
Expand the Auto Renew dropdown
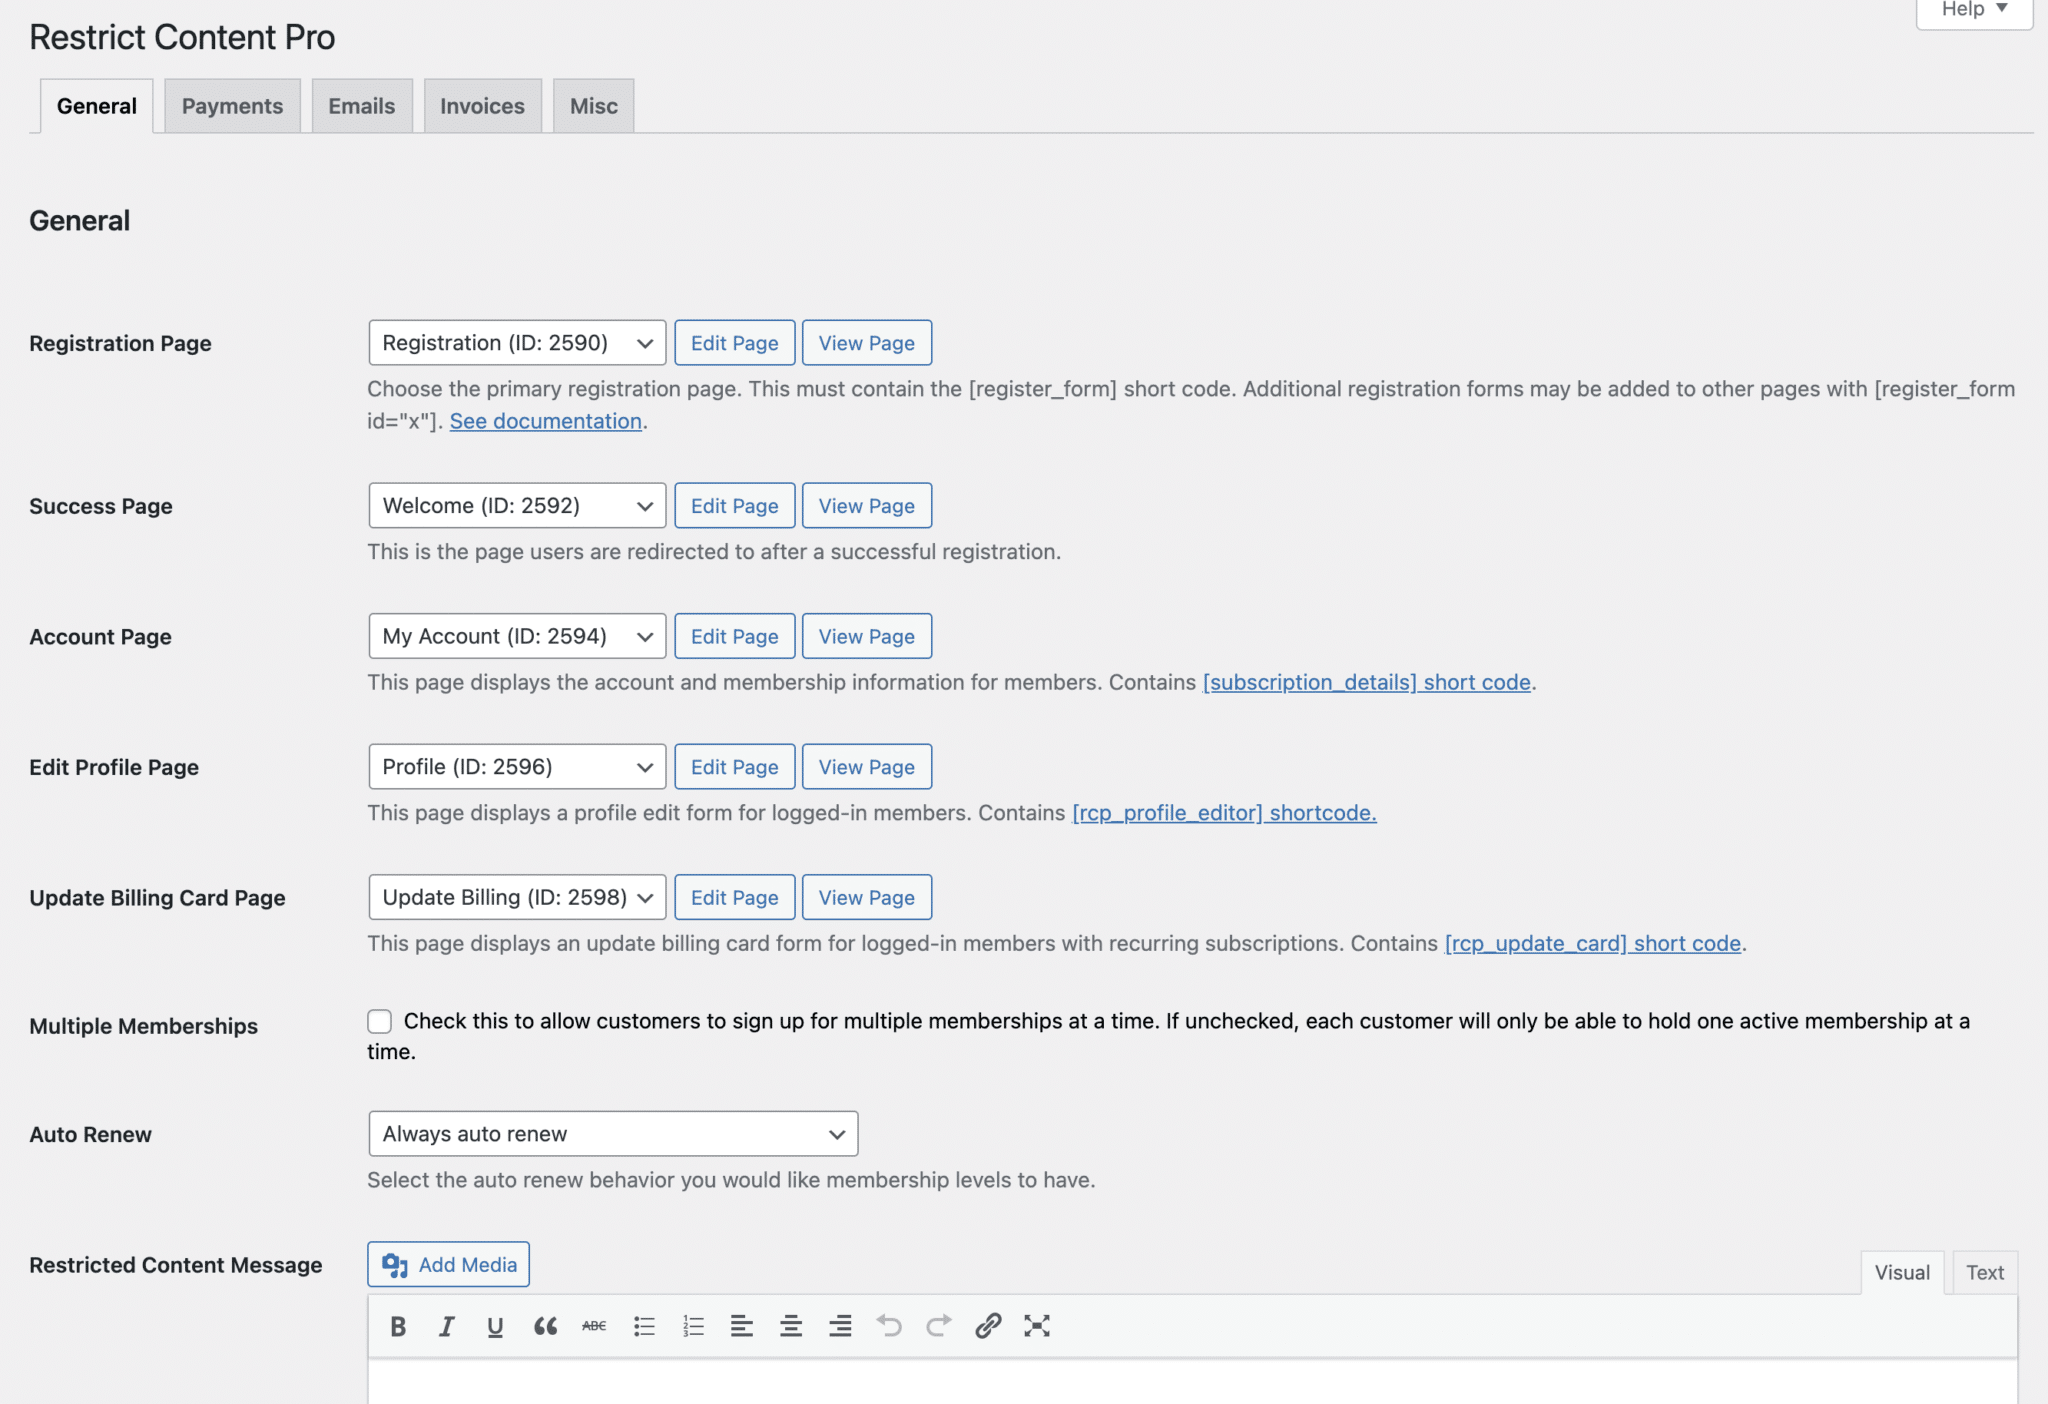tap(612, 1134)
